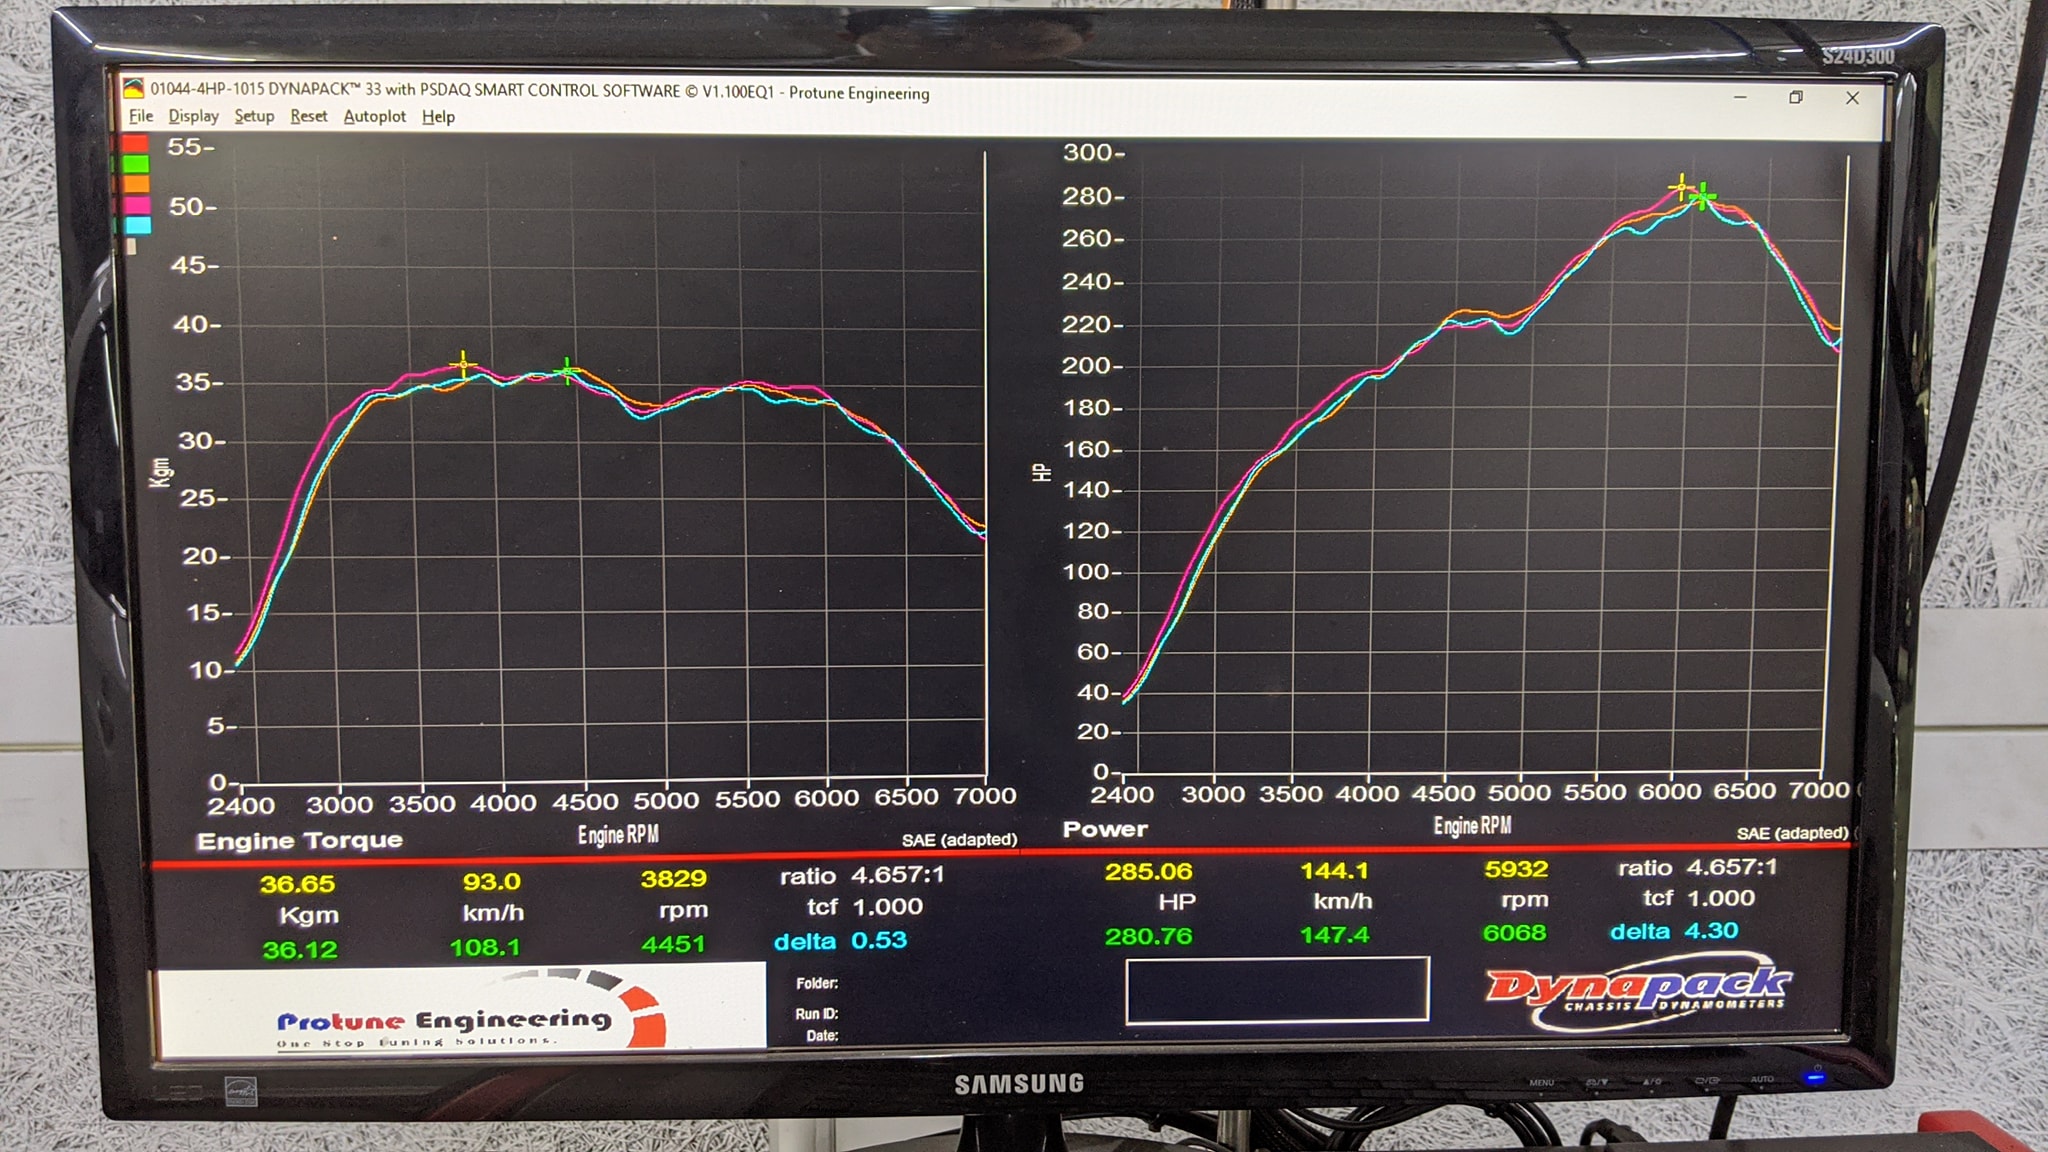Click the empty run info box
This screenshot has height=1152, width=2048.
tap(1277, 990)
